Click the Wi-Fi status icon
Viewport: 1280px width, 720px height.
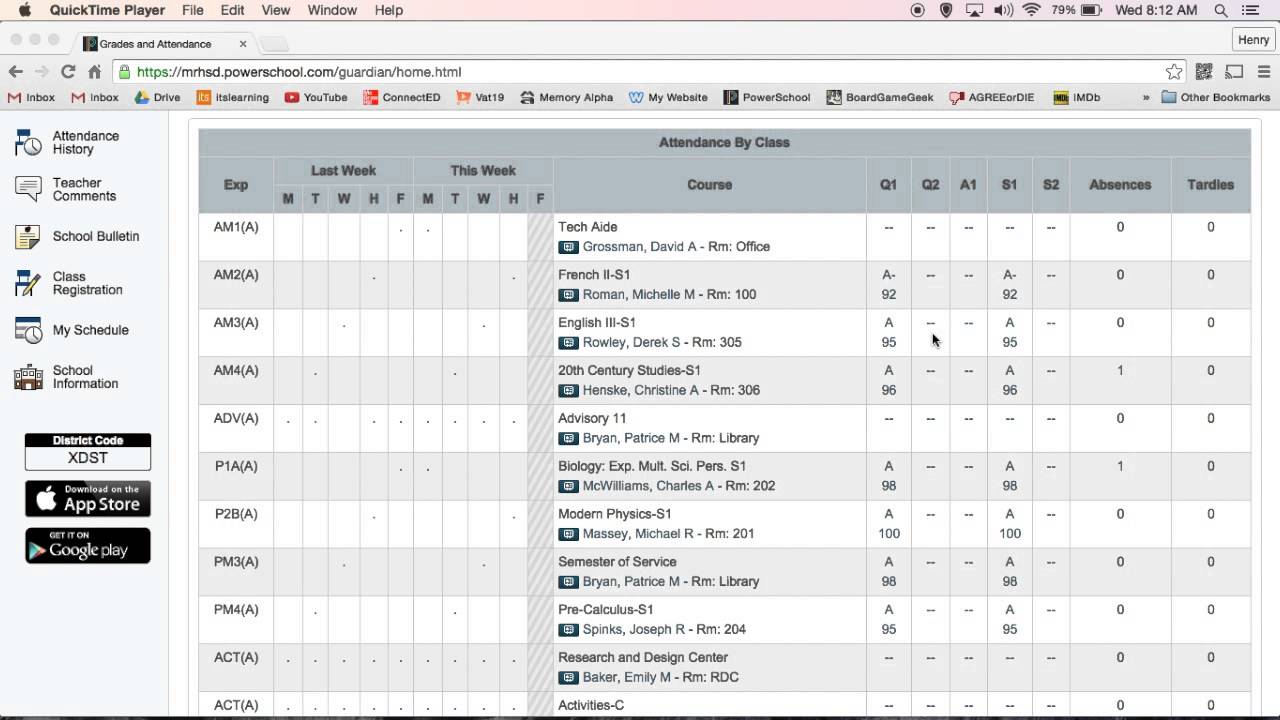(x=1031, y=10)
